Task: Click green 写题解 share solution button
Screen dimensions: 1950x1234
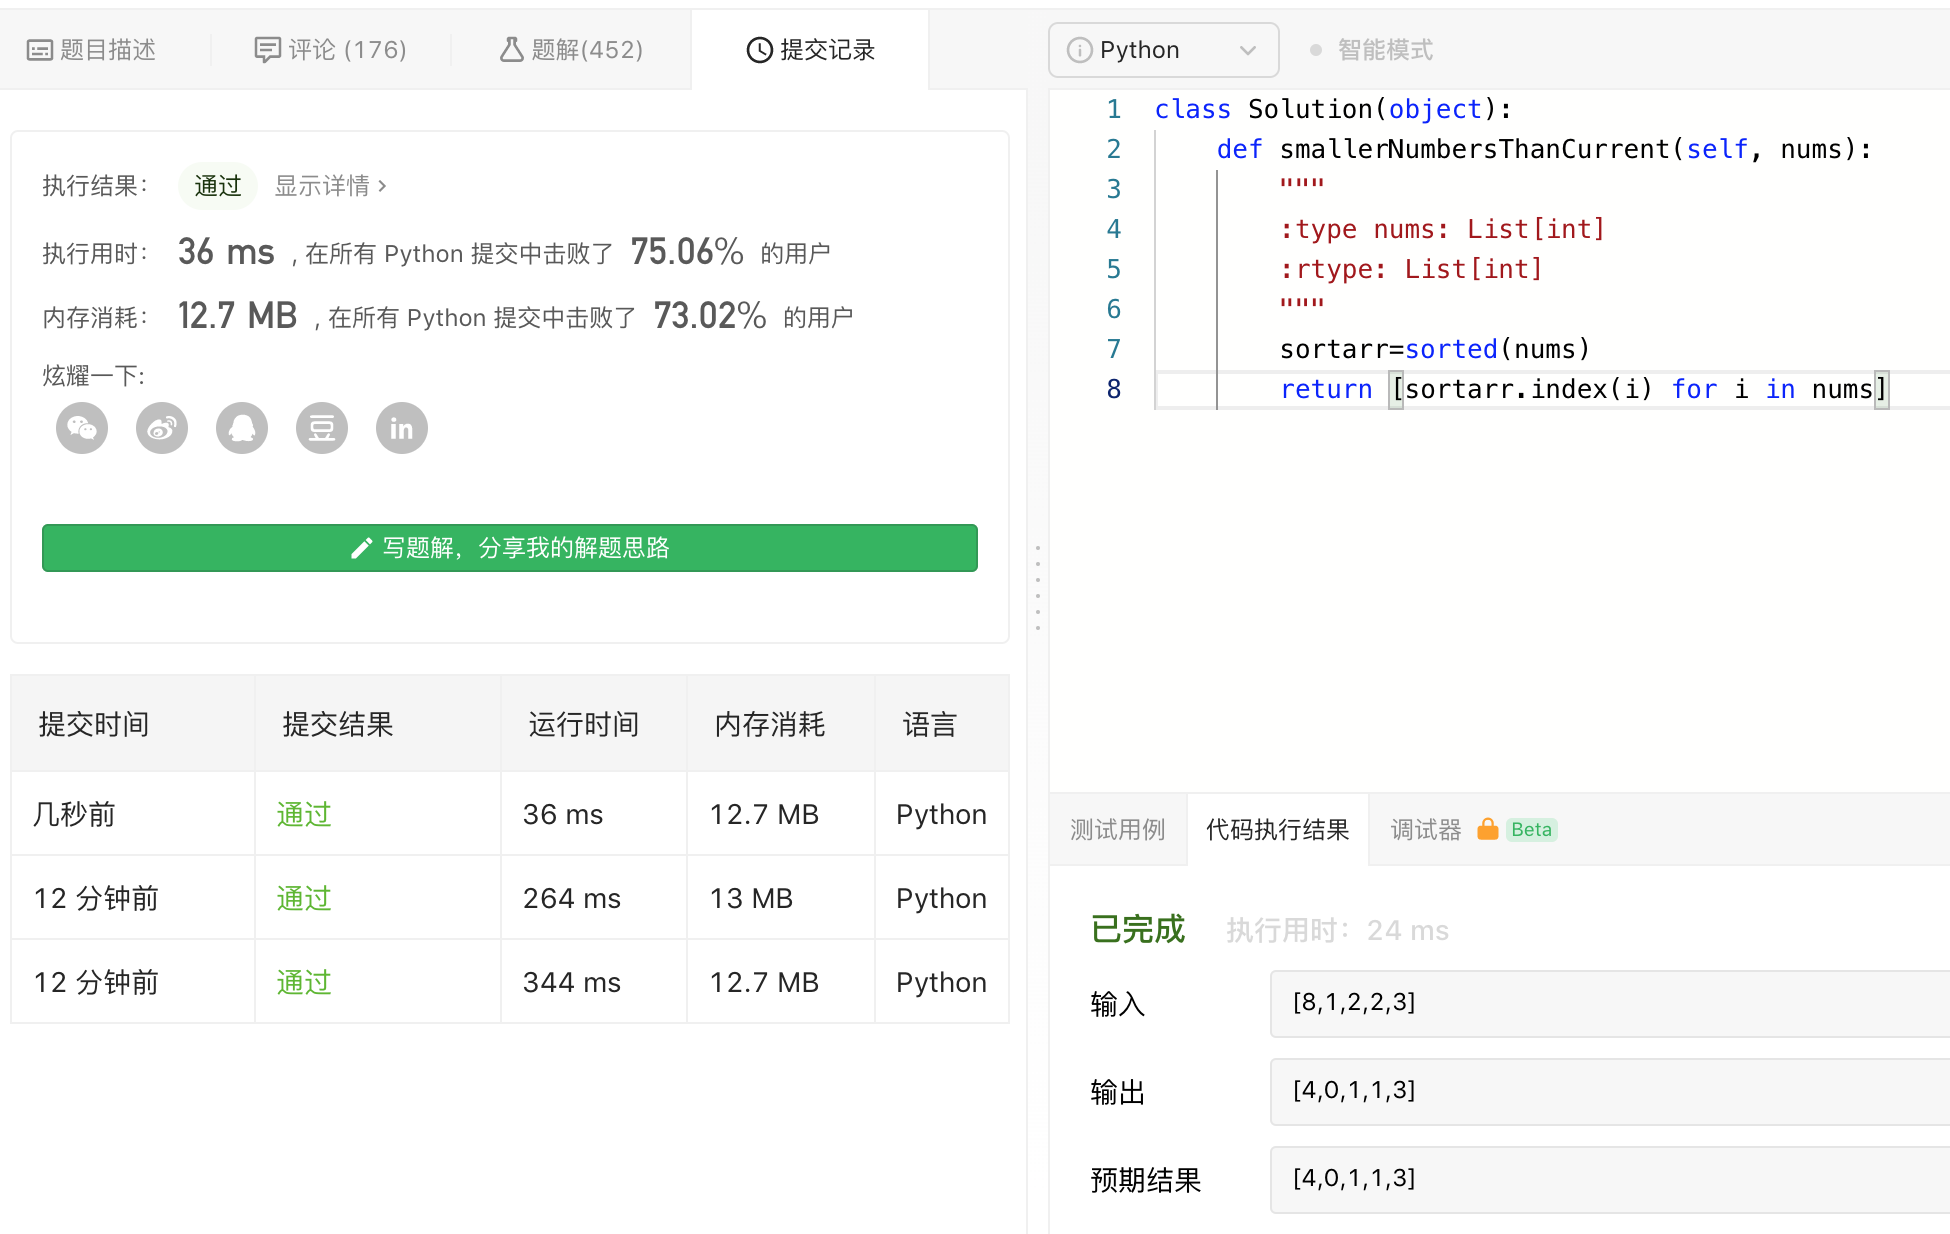Action: [x=510, y=548]
